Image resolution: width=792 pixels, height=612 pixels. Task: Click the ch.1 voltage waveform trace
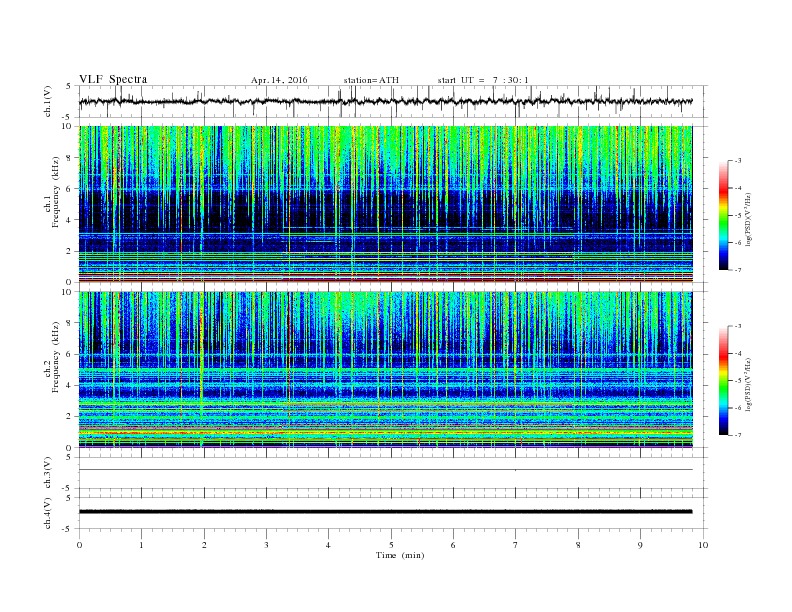(x=385, y=101)
